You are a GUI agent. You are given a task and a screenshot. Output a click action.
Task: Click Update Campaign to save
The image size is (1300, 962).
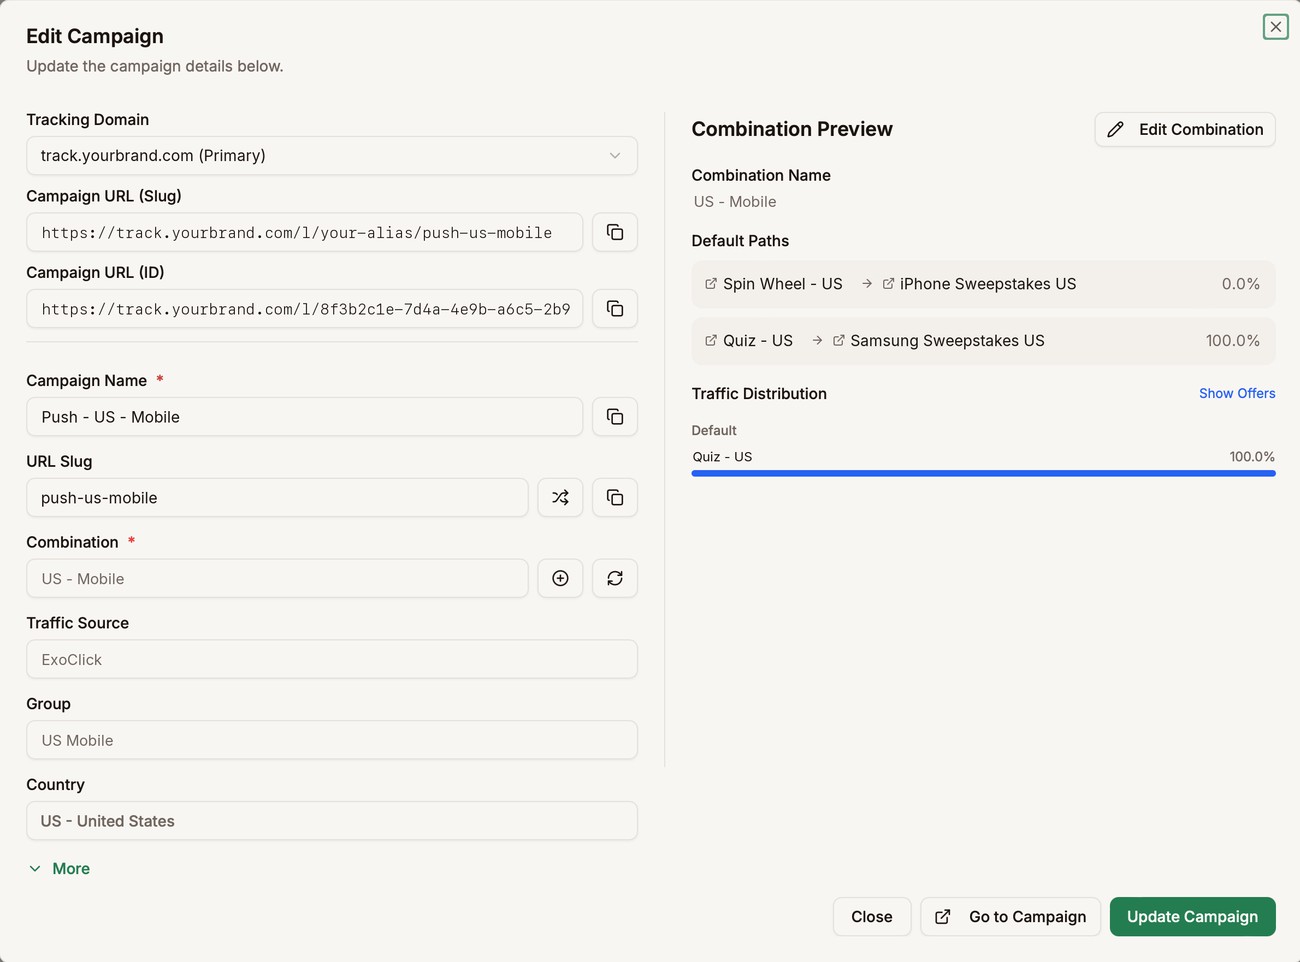pyautogui.click(x=1193, y=917)
